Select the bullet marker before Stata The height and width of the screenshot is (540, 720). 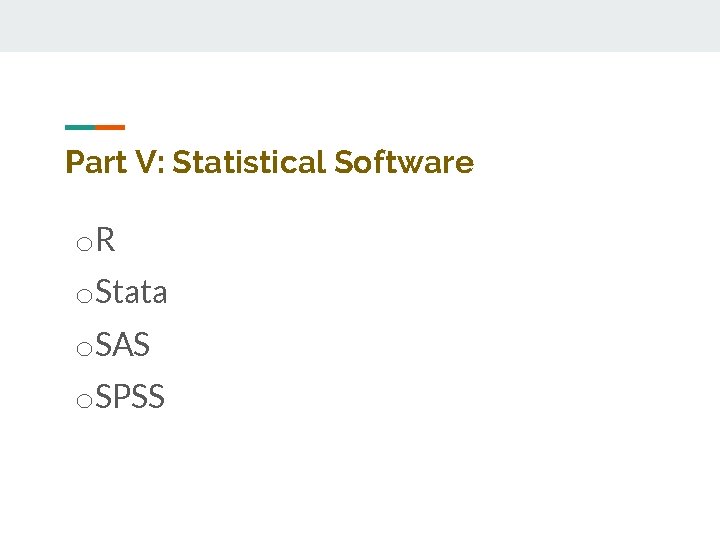coord(84,296)
